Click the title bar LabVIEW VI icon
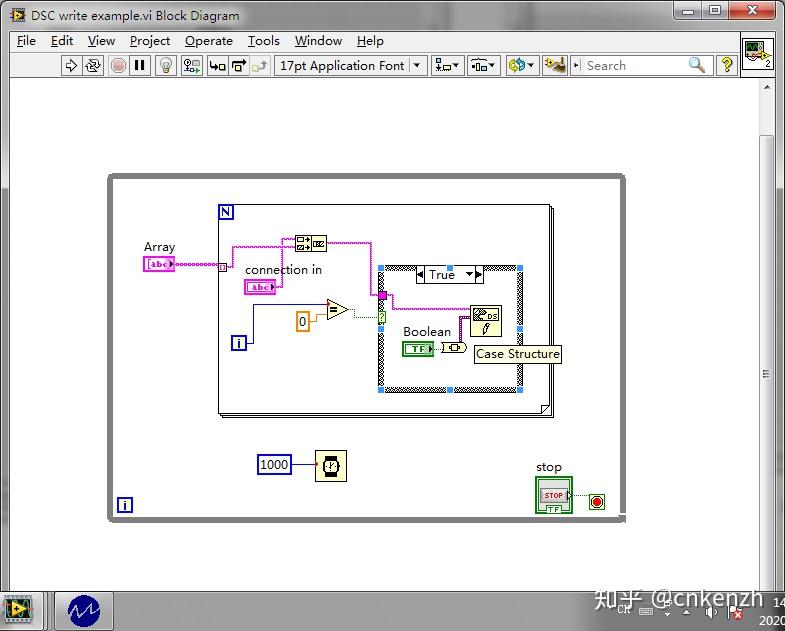Image resolution: width=785 pixels, height=631 pixels. coord(19,15)
